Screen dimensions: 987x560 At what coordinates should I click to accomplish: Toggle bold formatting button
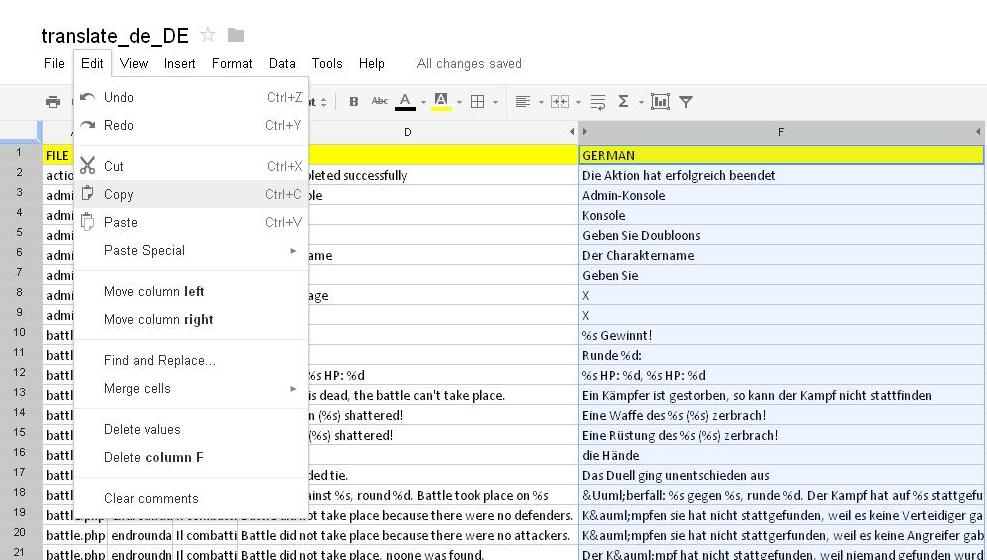click(x=354, y=101)
